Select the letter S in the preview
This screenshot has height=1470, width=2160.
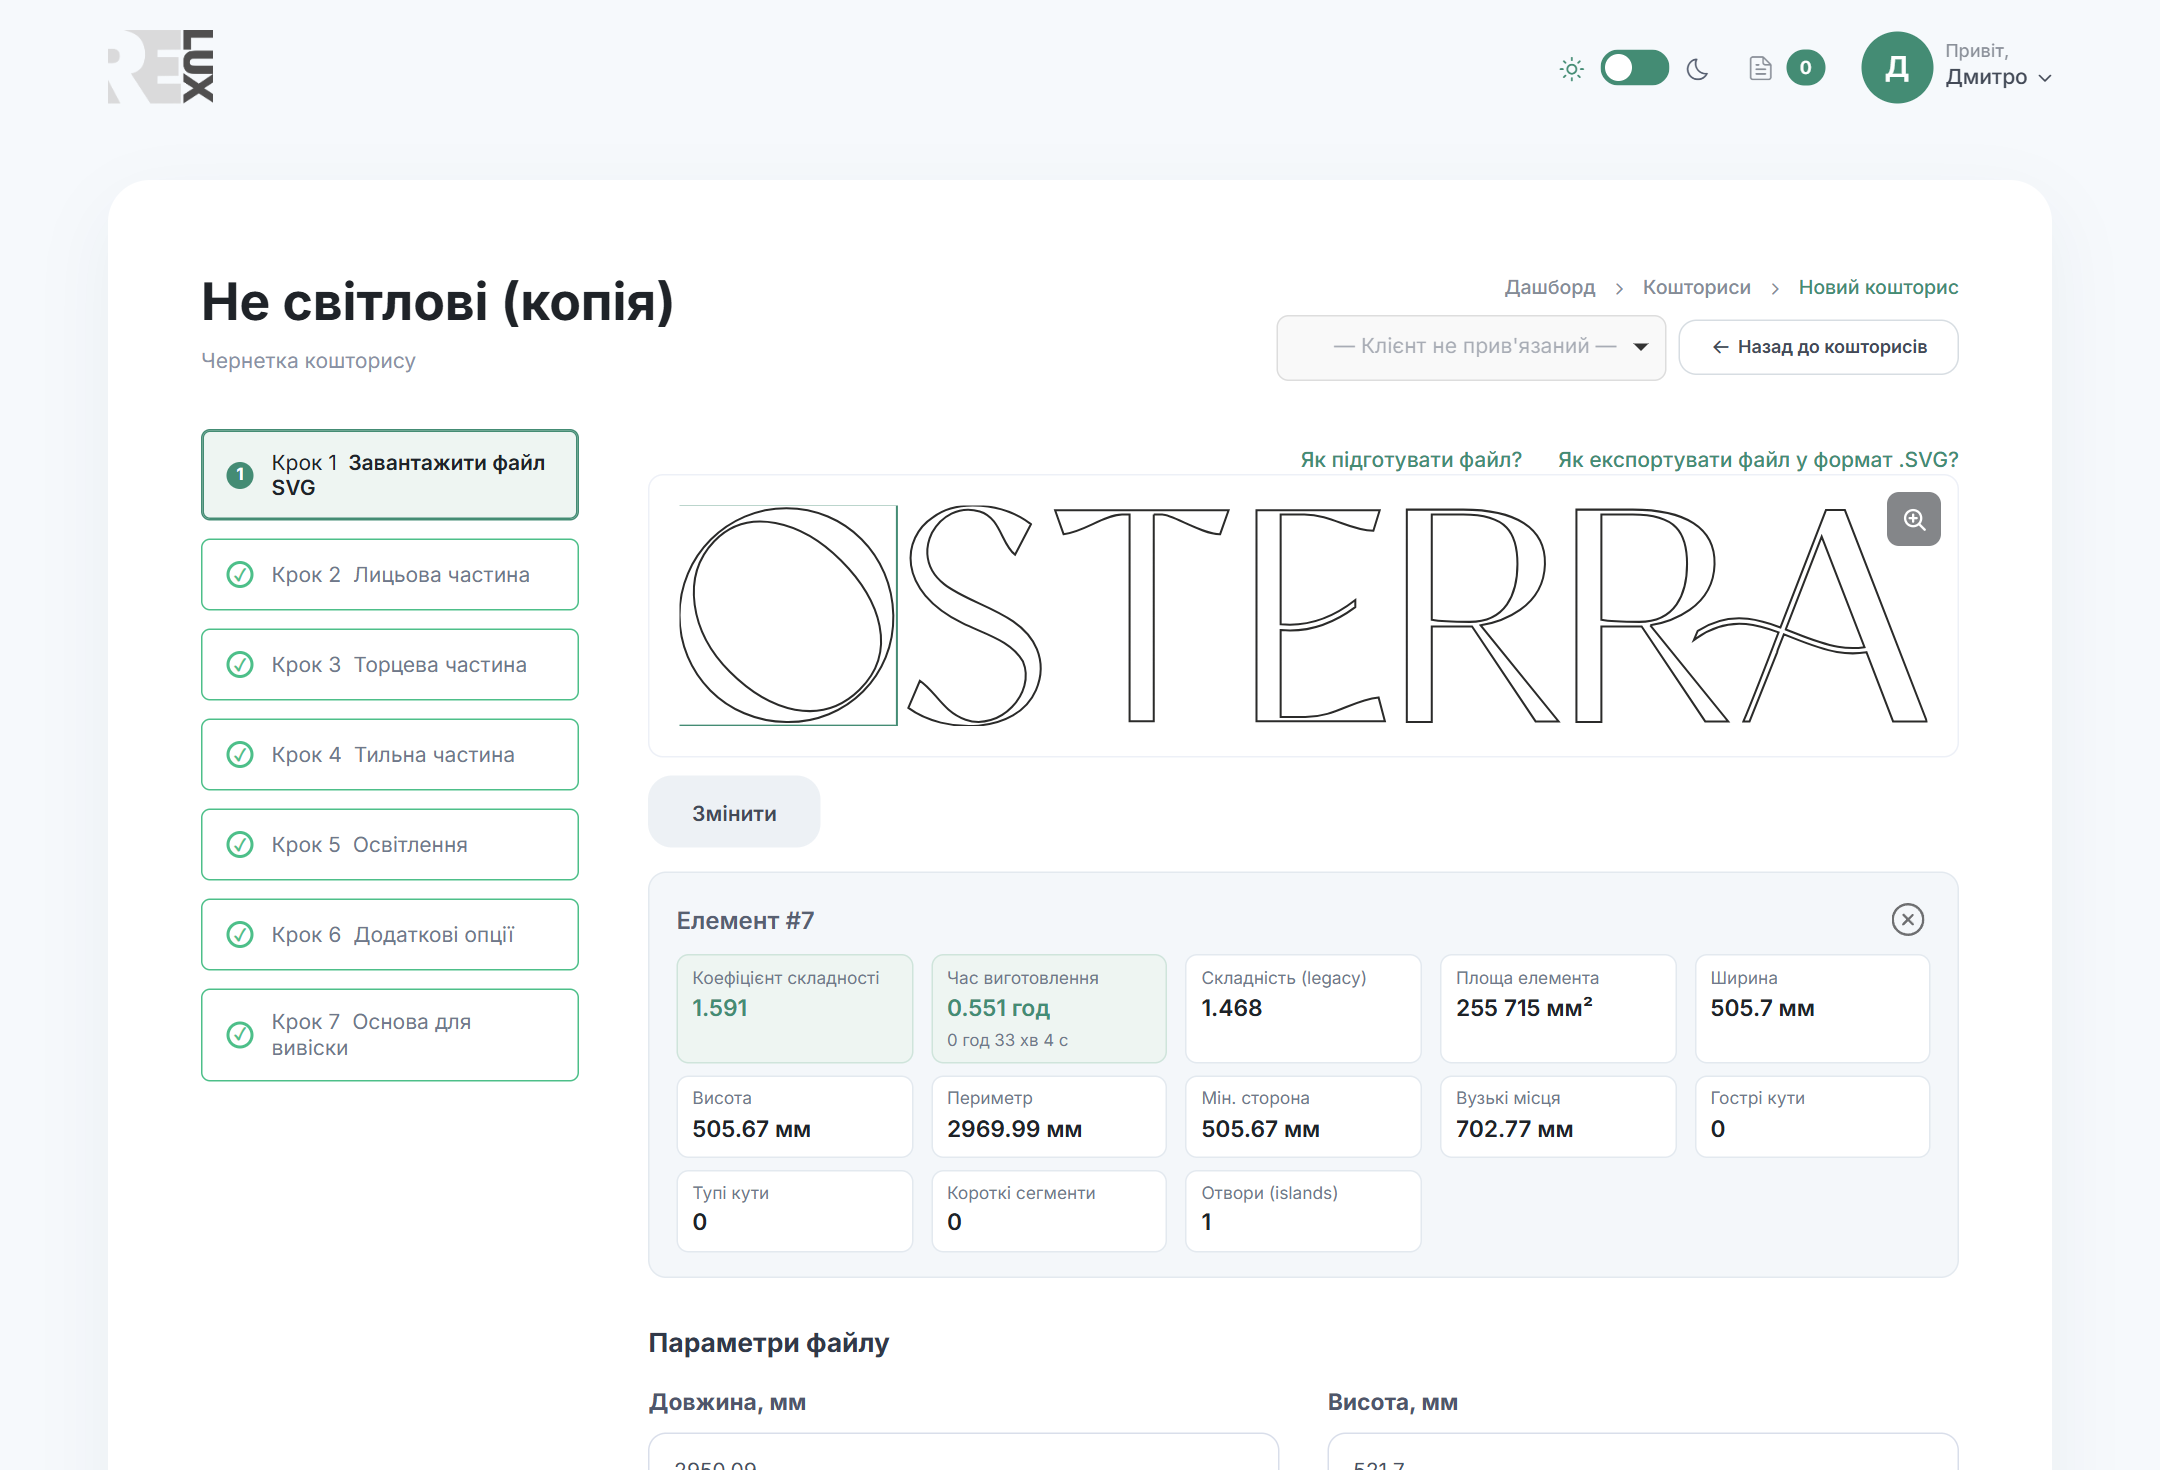pyautogui.click(x=975, y=615)
